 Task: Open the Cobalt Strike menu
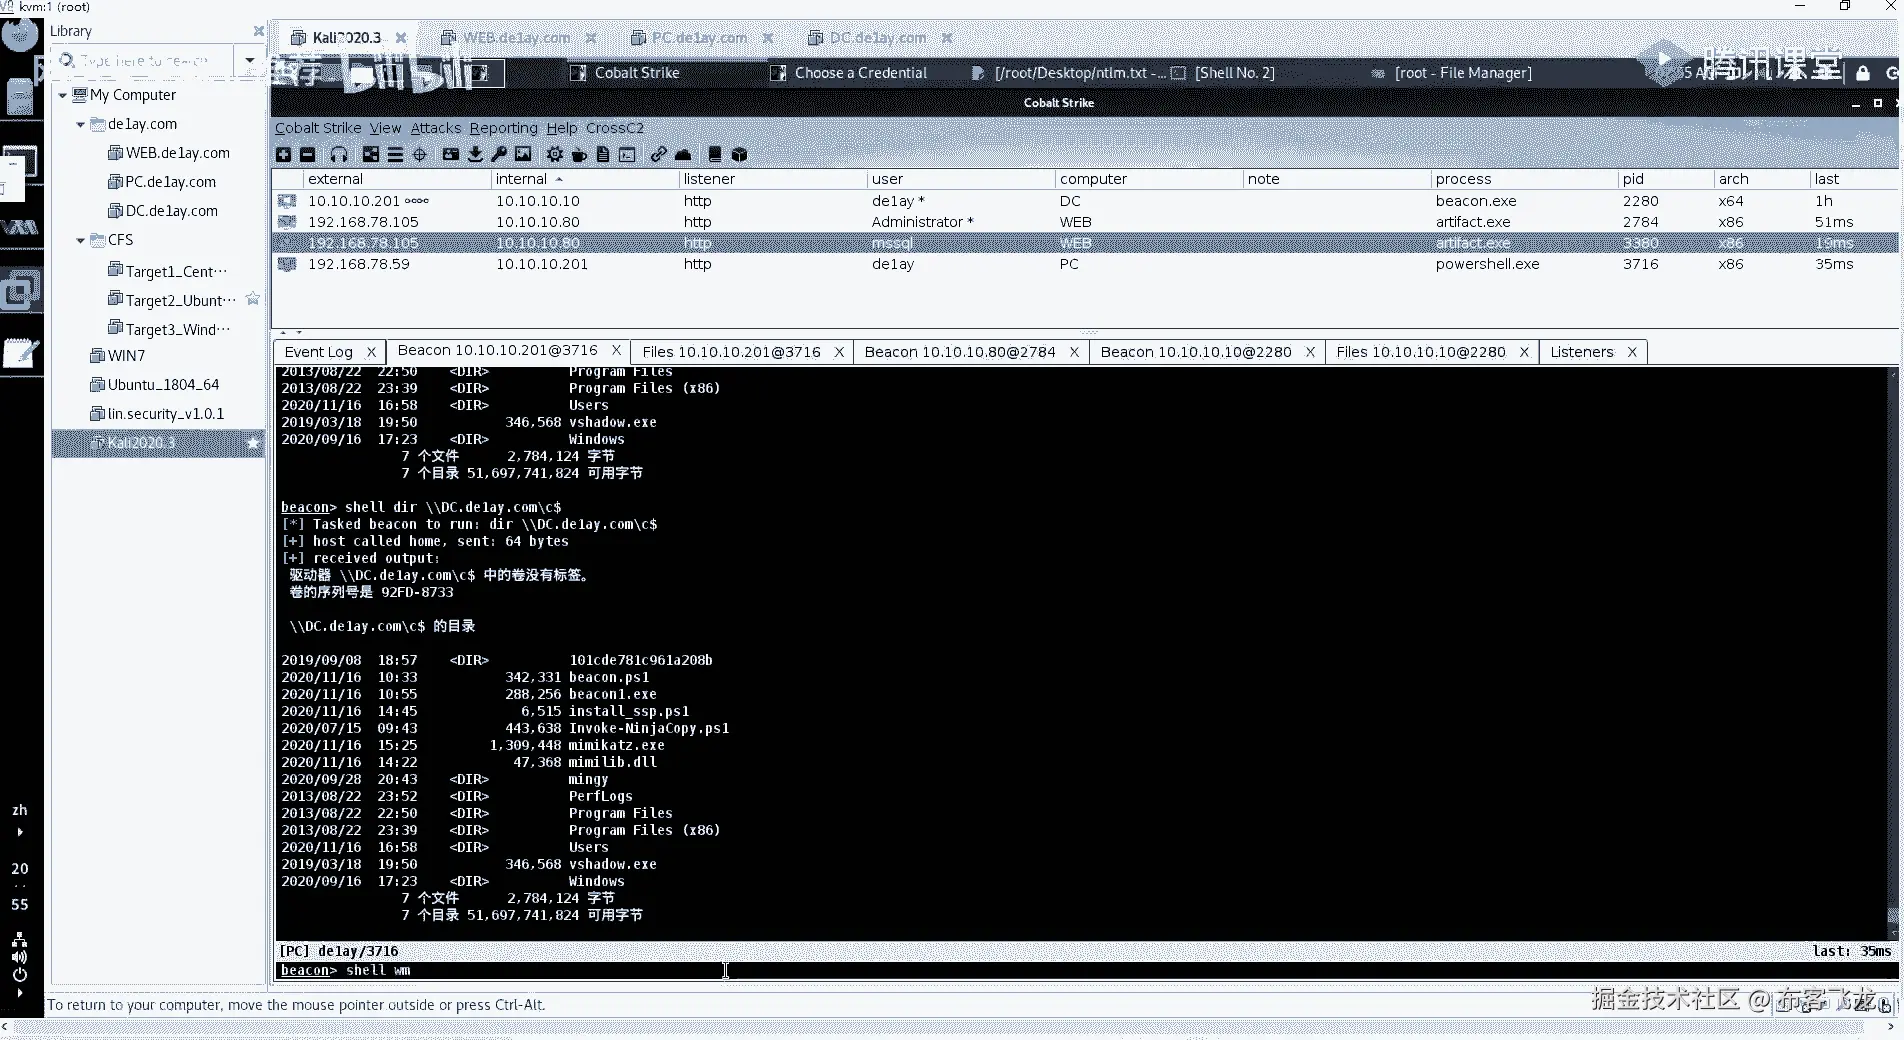point(318,128)
